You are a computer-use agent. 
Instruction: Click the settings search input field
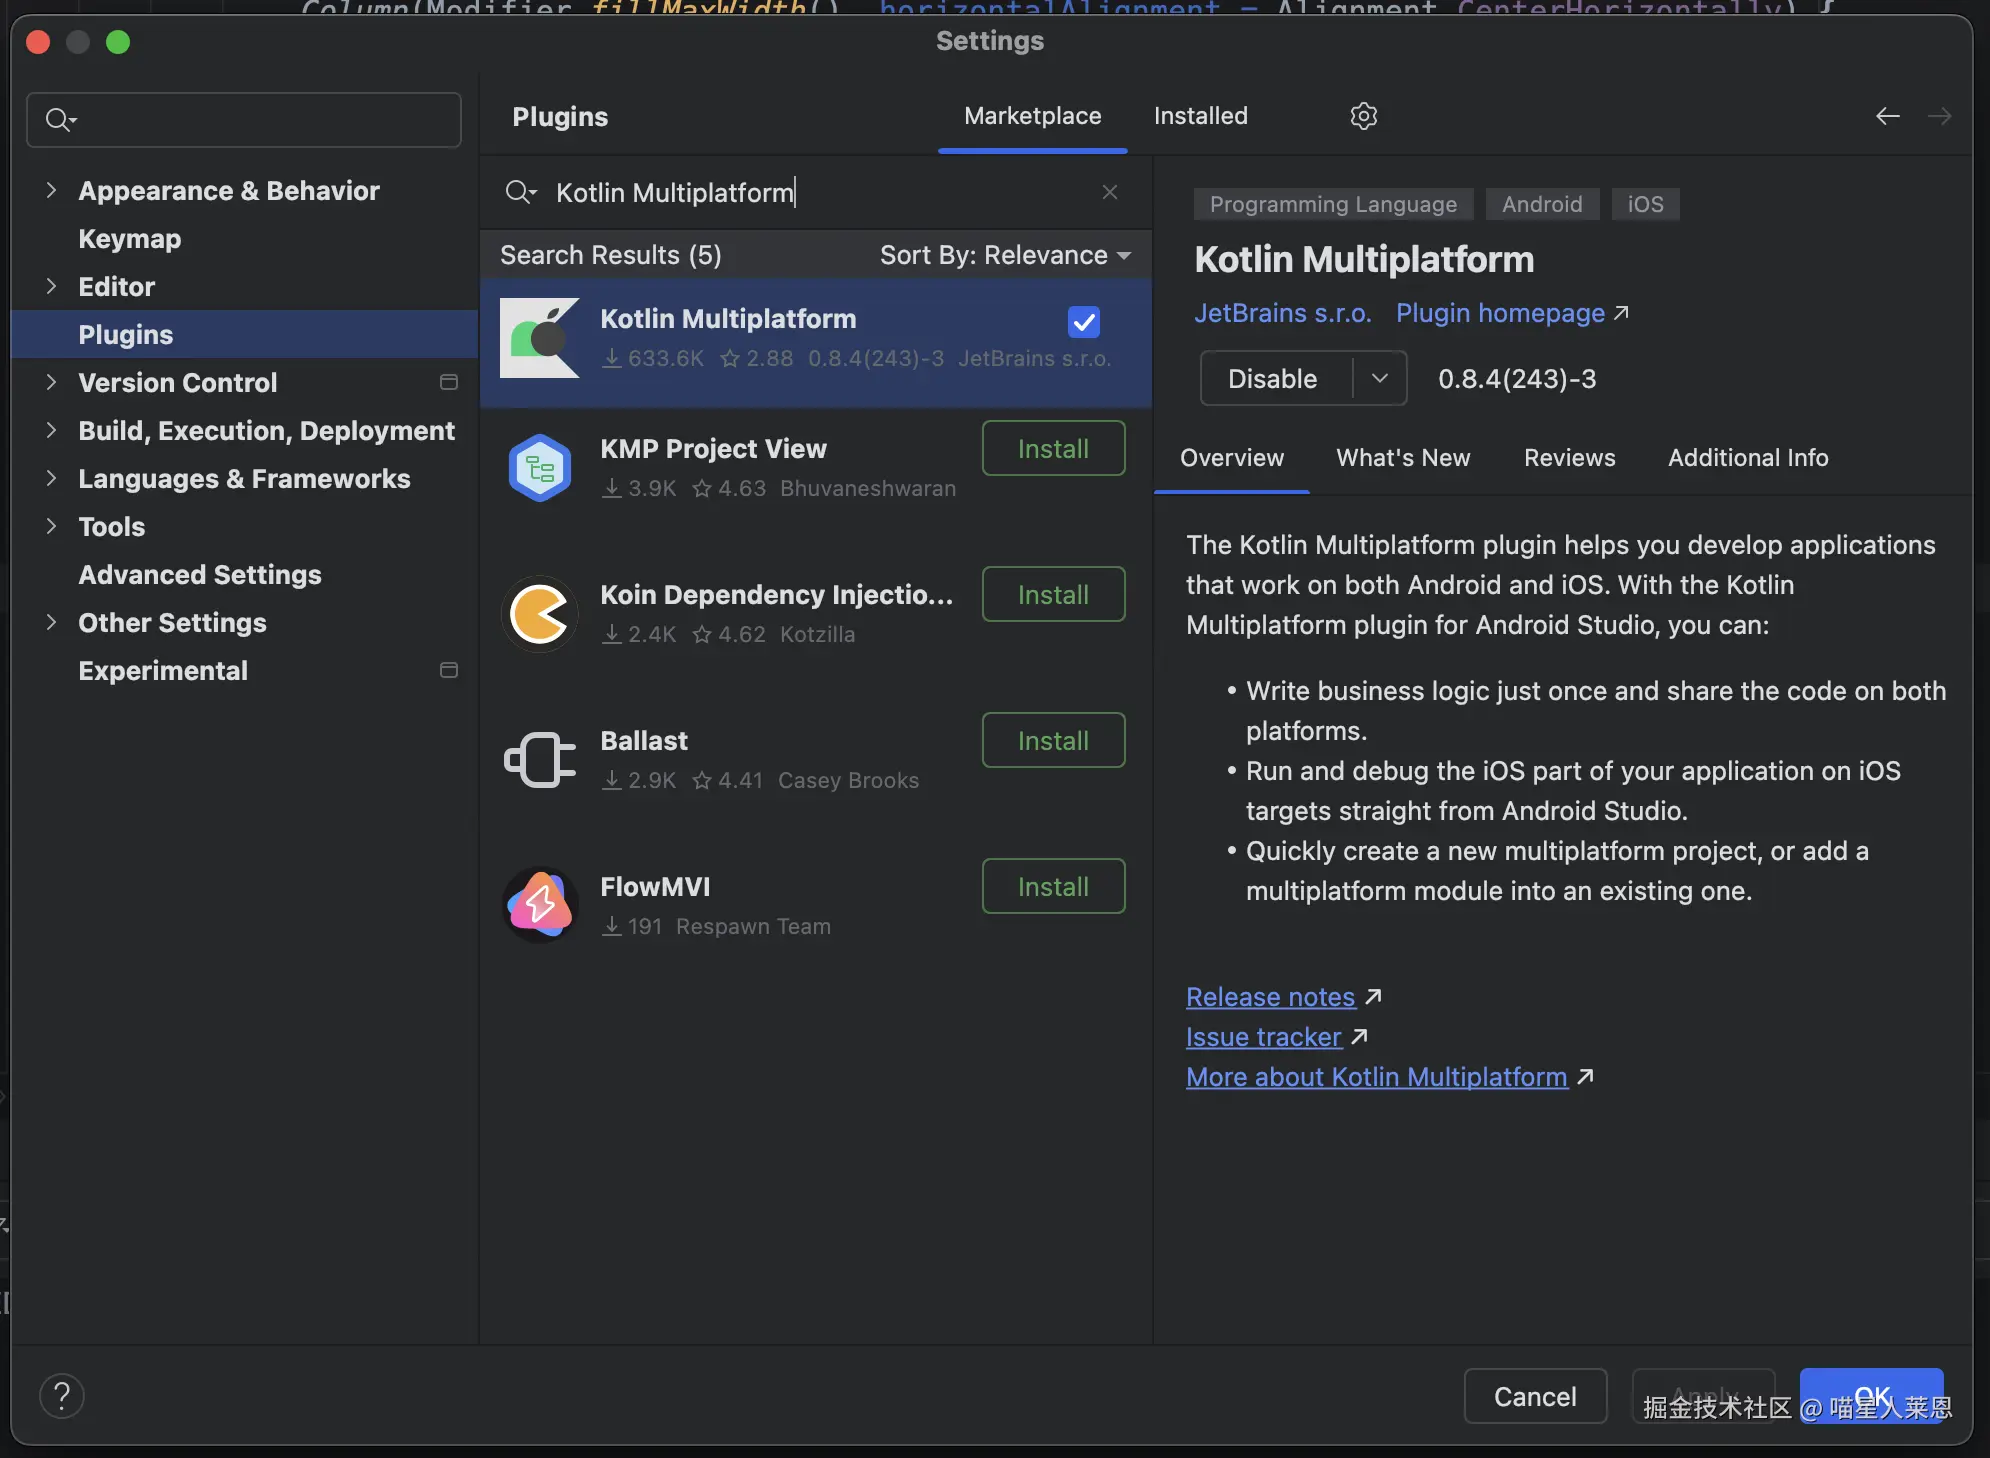260,120
